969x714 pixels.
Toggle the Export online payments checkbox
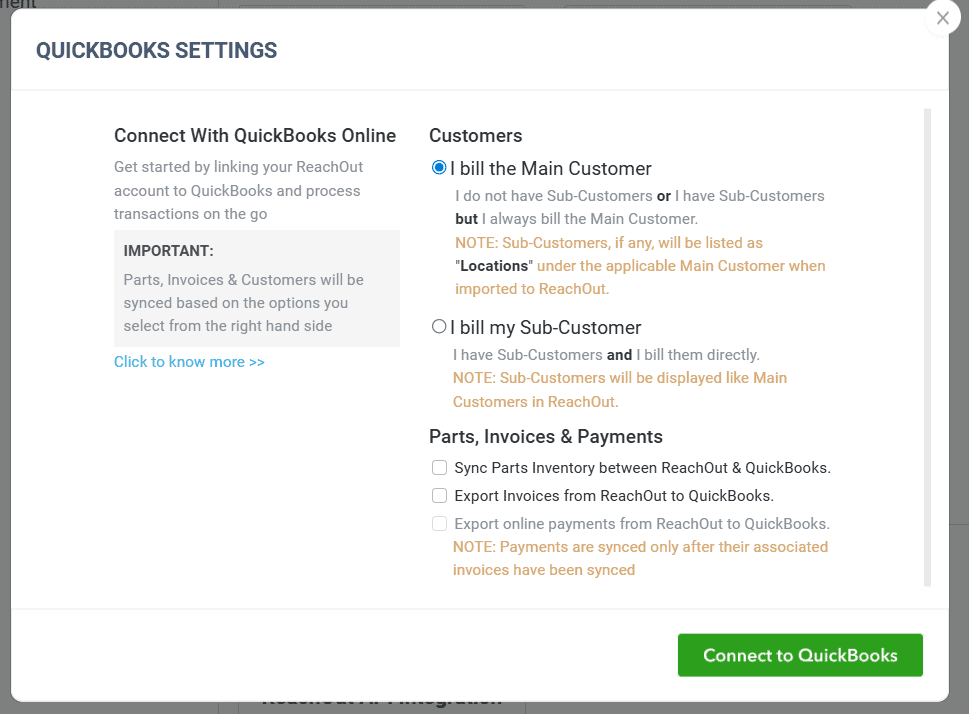[x=439, y=524]
